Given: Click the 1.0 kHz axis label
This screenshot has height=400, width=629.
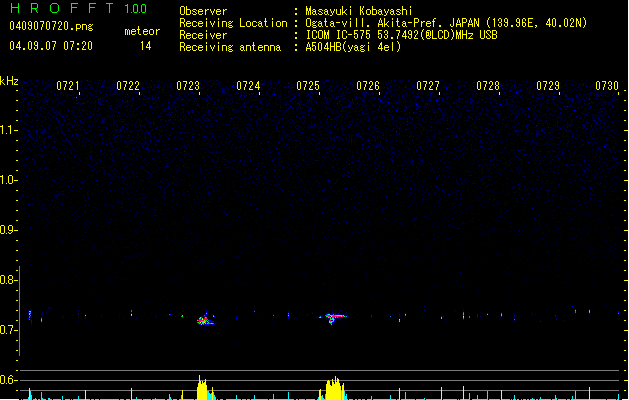Looking at the screenshot, I should click(8, 180).
